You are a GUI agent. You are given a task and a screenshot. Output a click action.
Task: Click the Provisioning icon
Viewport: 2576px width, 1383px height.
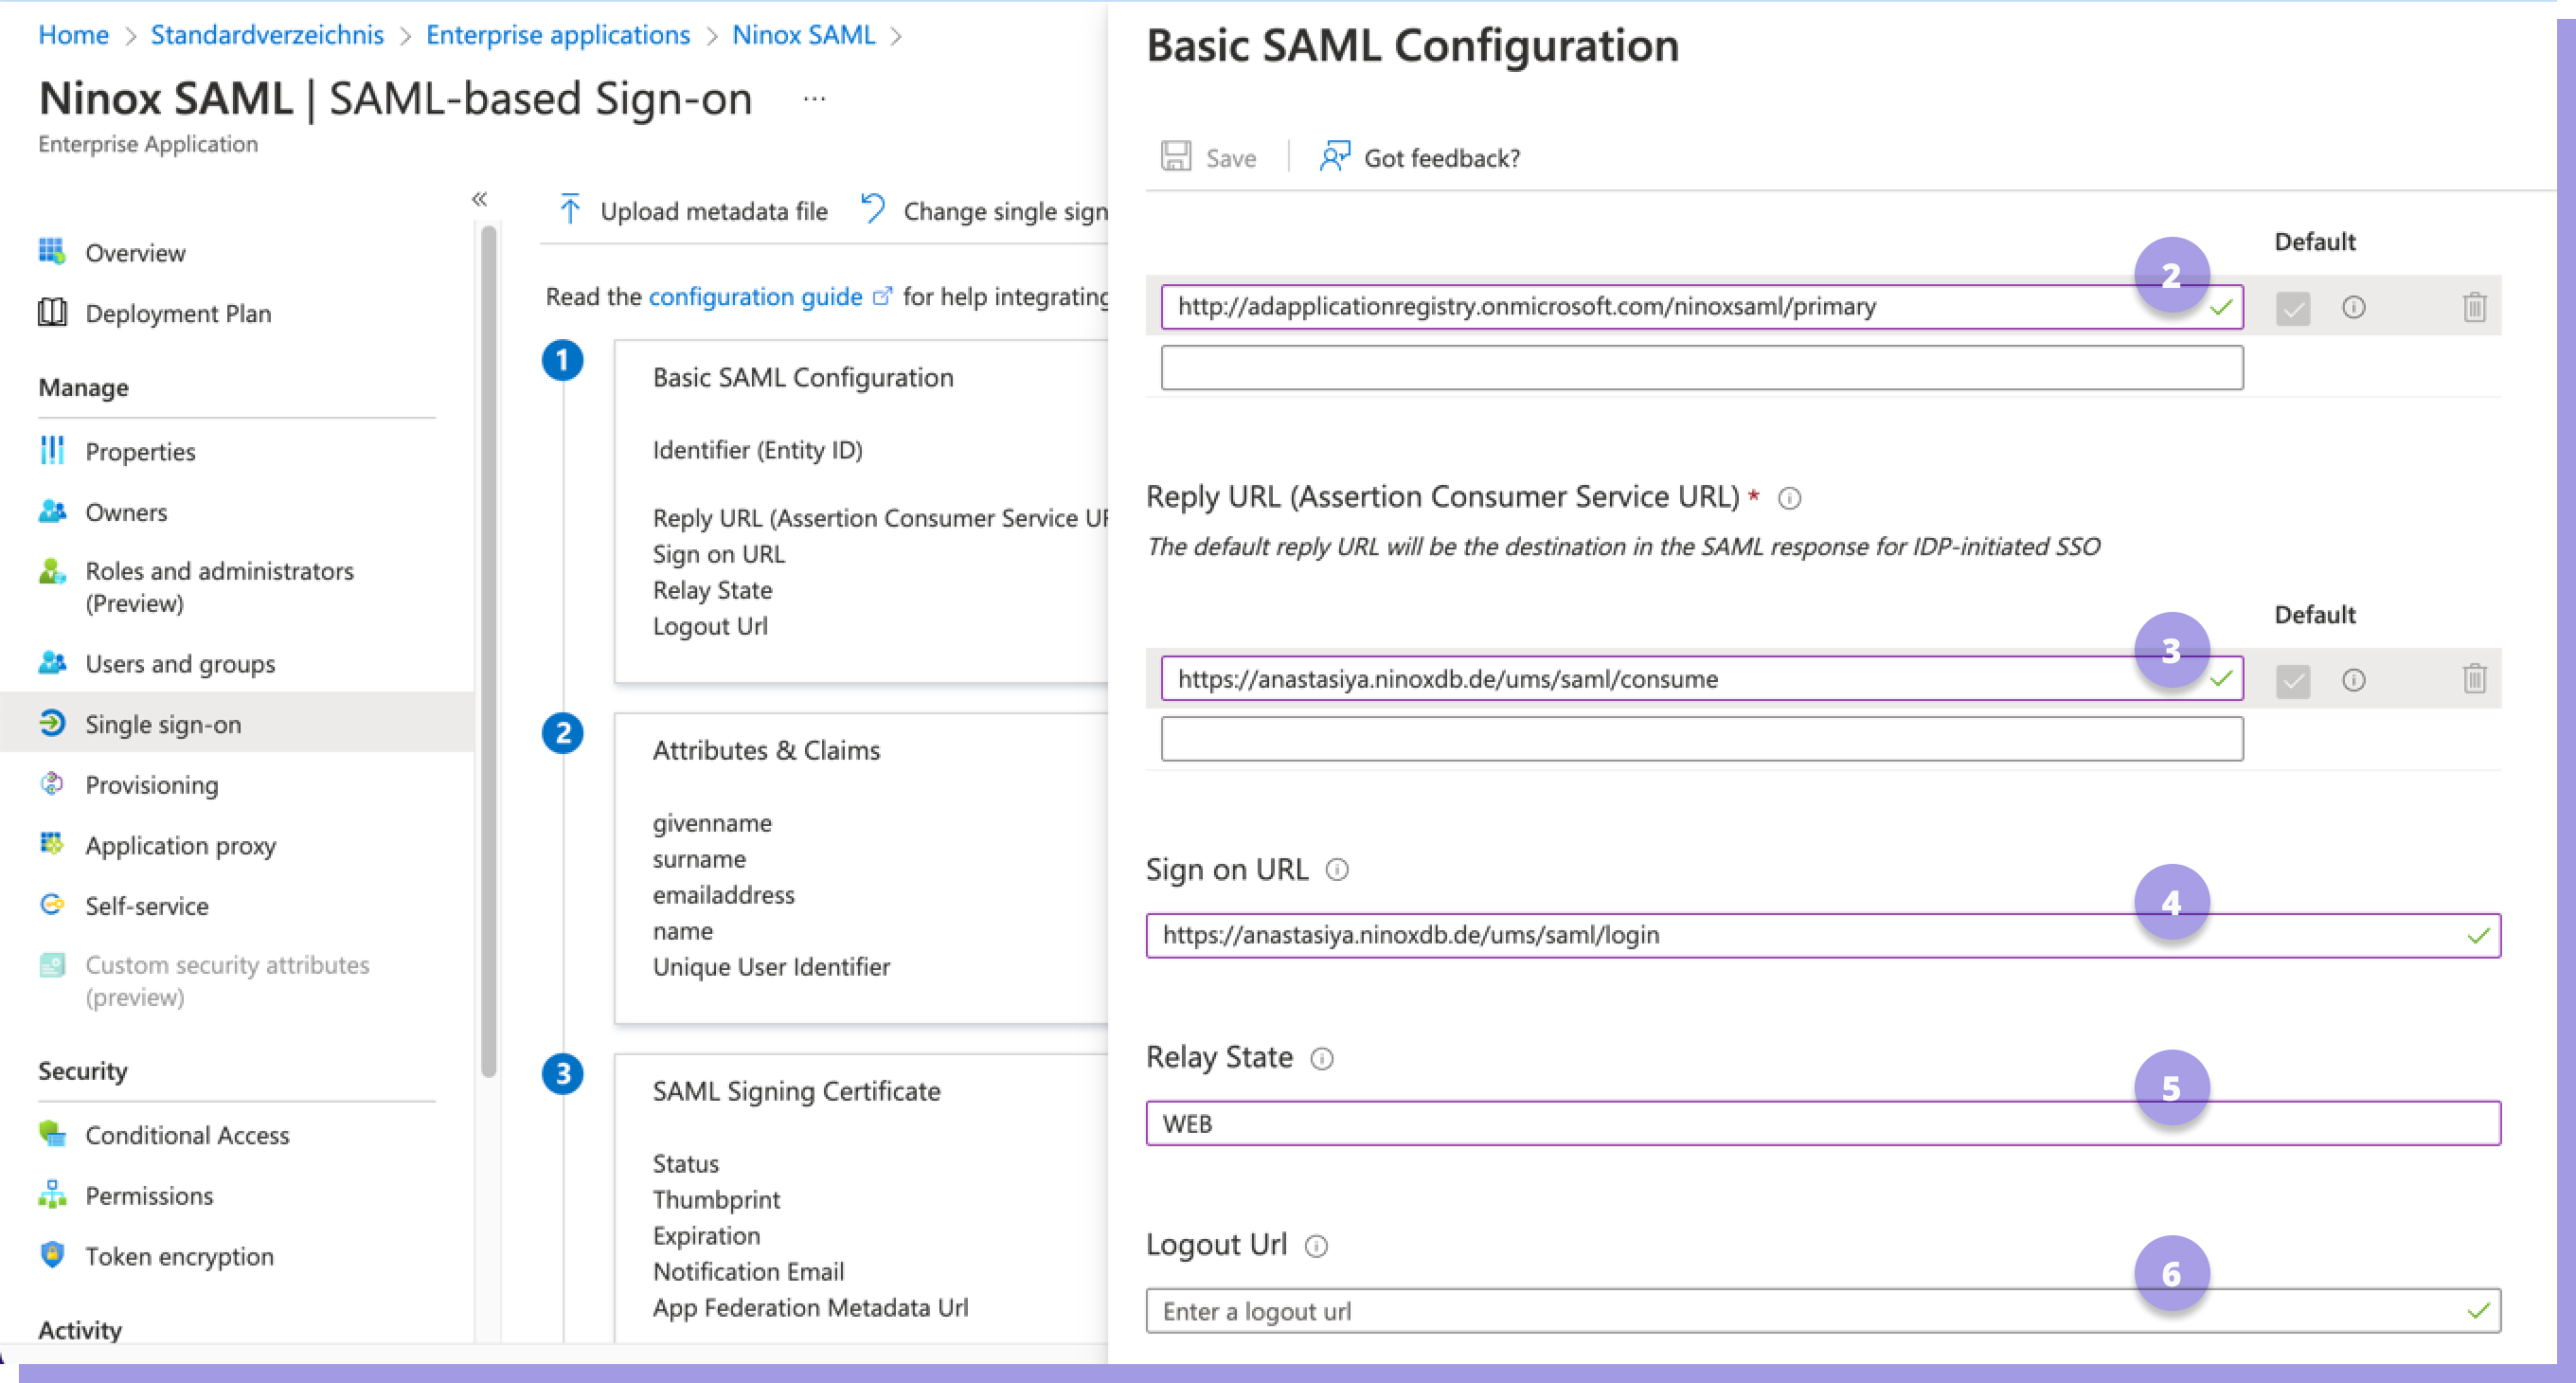pyautogui.click(x=52, y=784)
